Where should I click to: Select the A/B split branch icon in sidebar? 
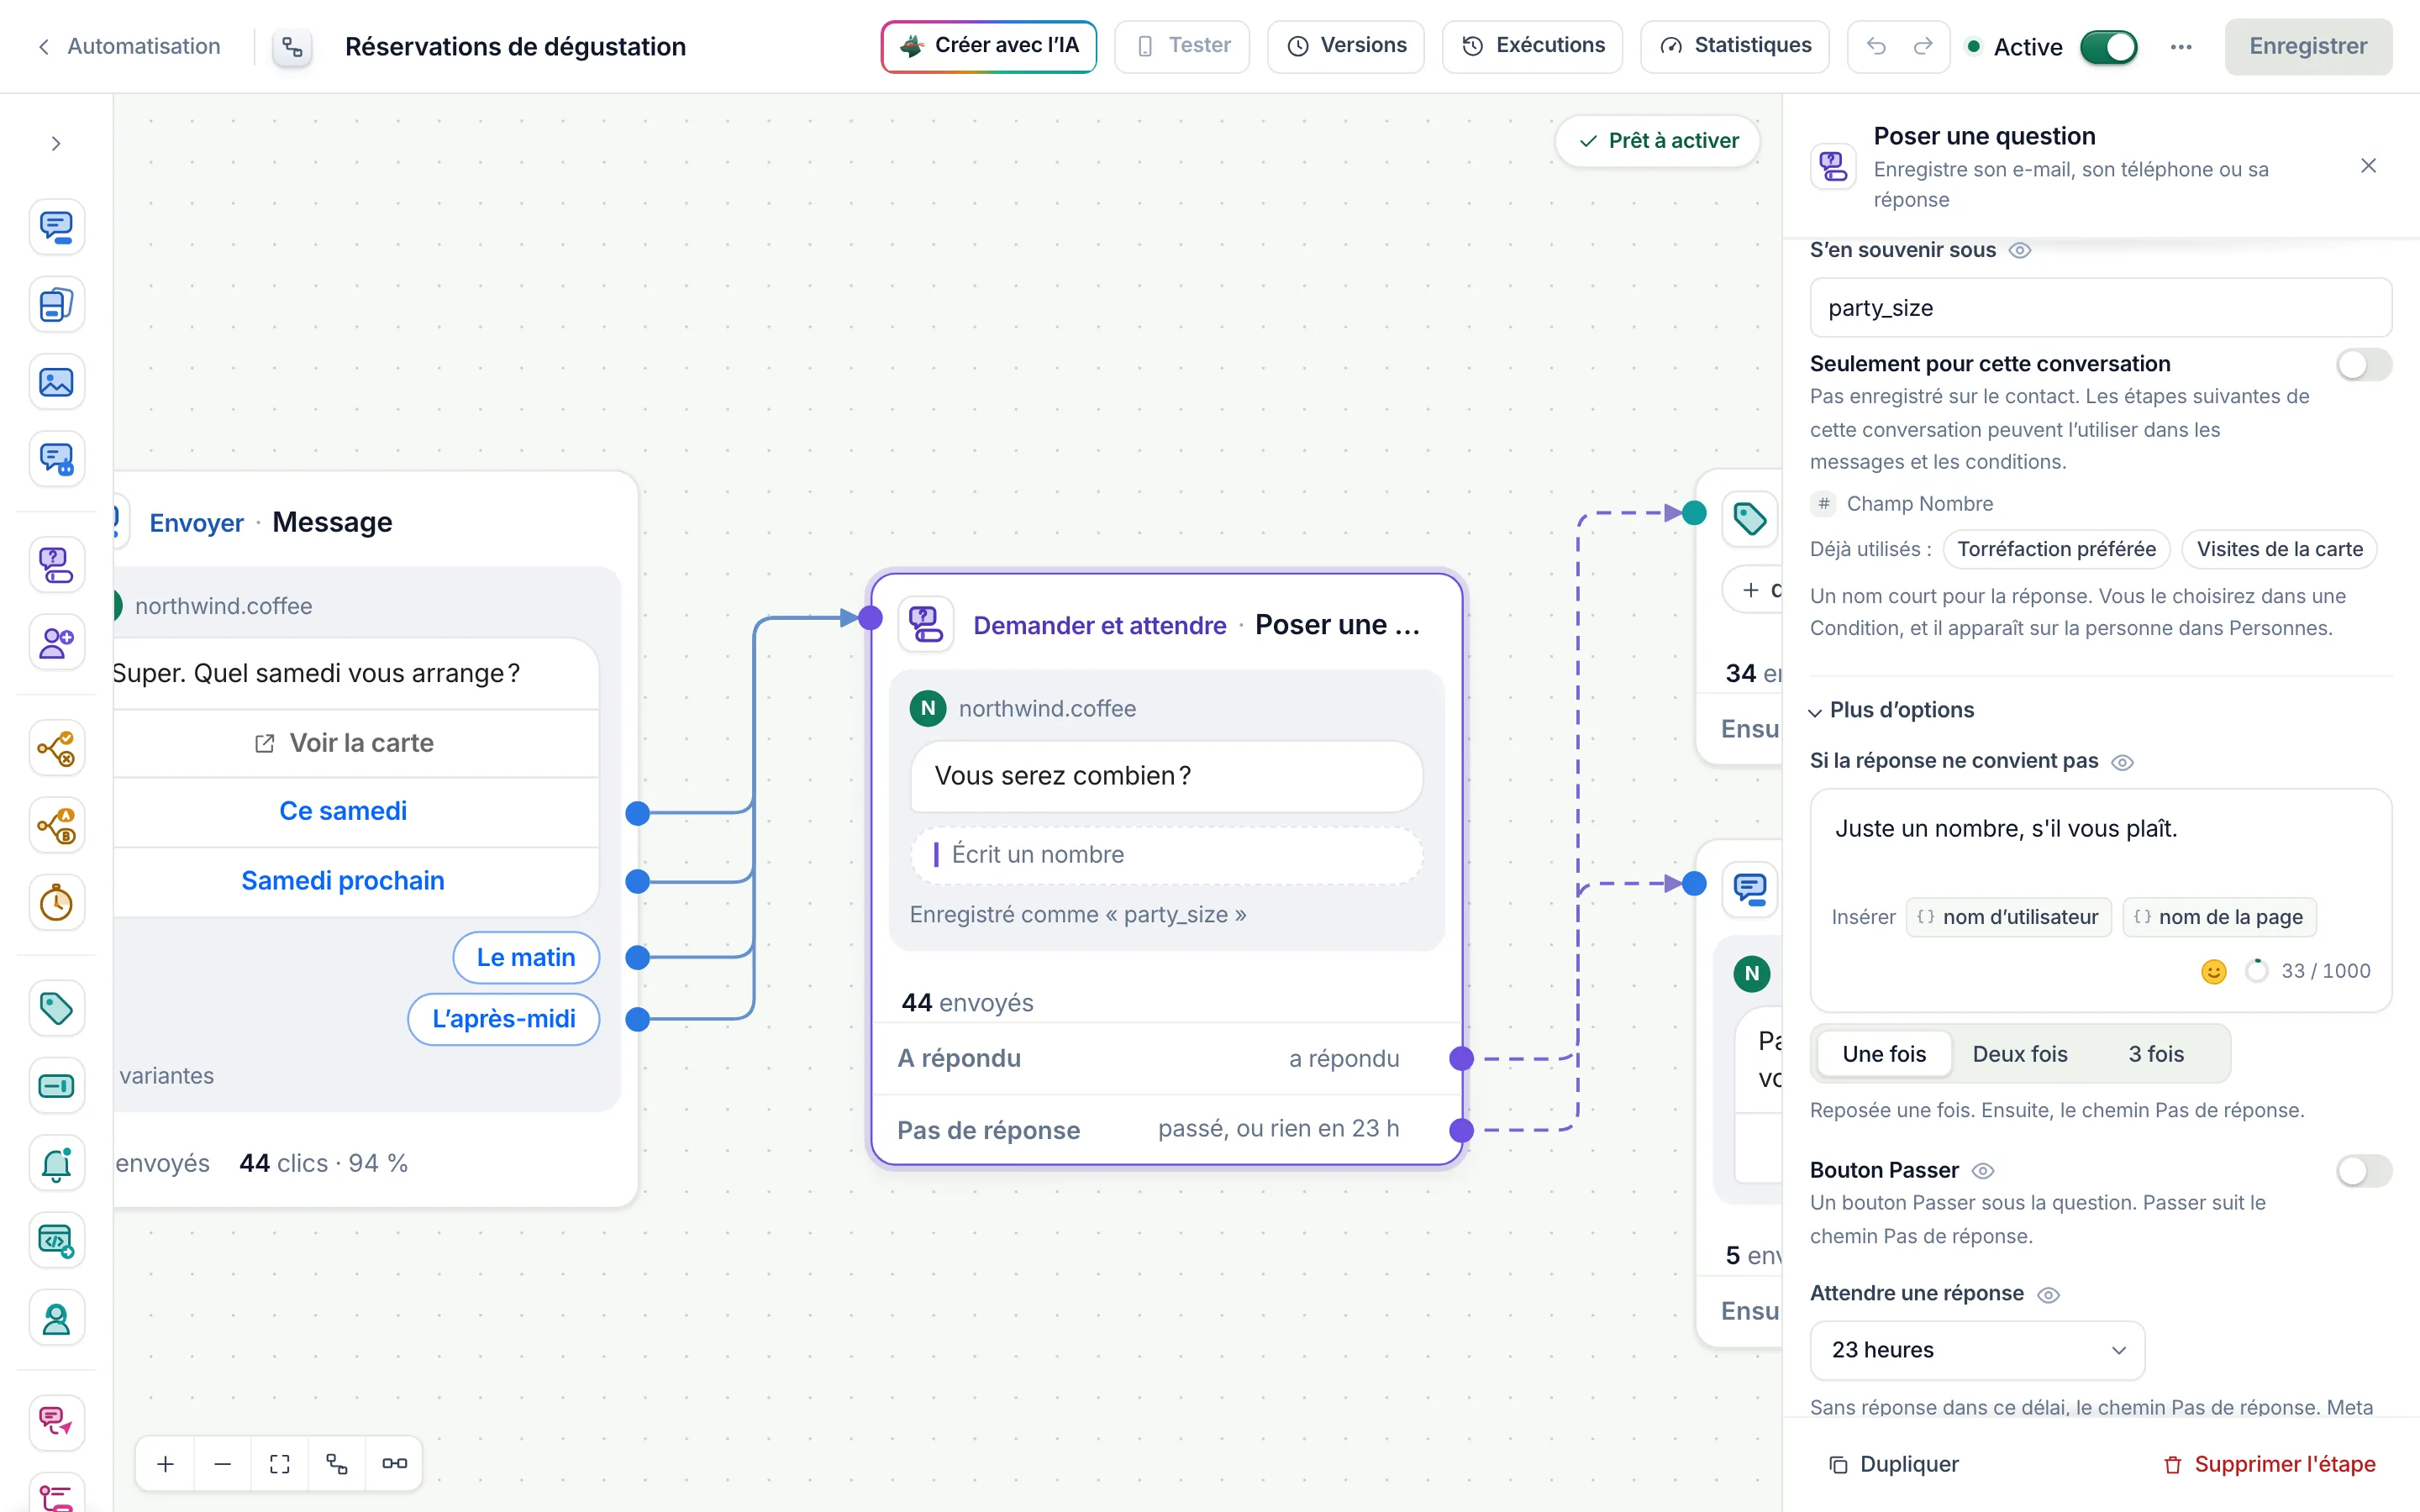point(56,826)
